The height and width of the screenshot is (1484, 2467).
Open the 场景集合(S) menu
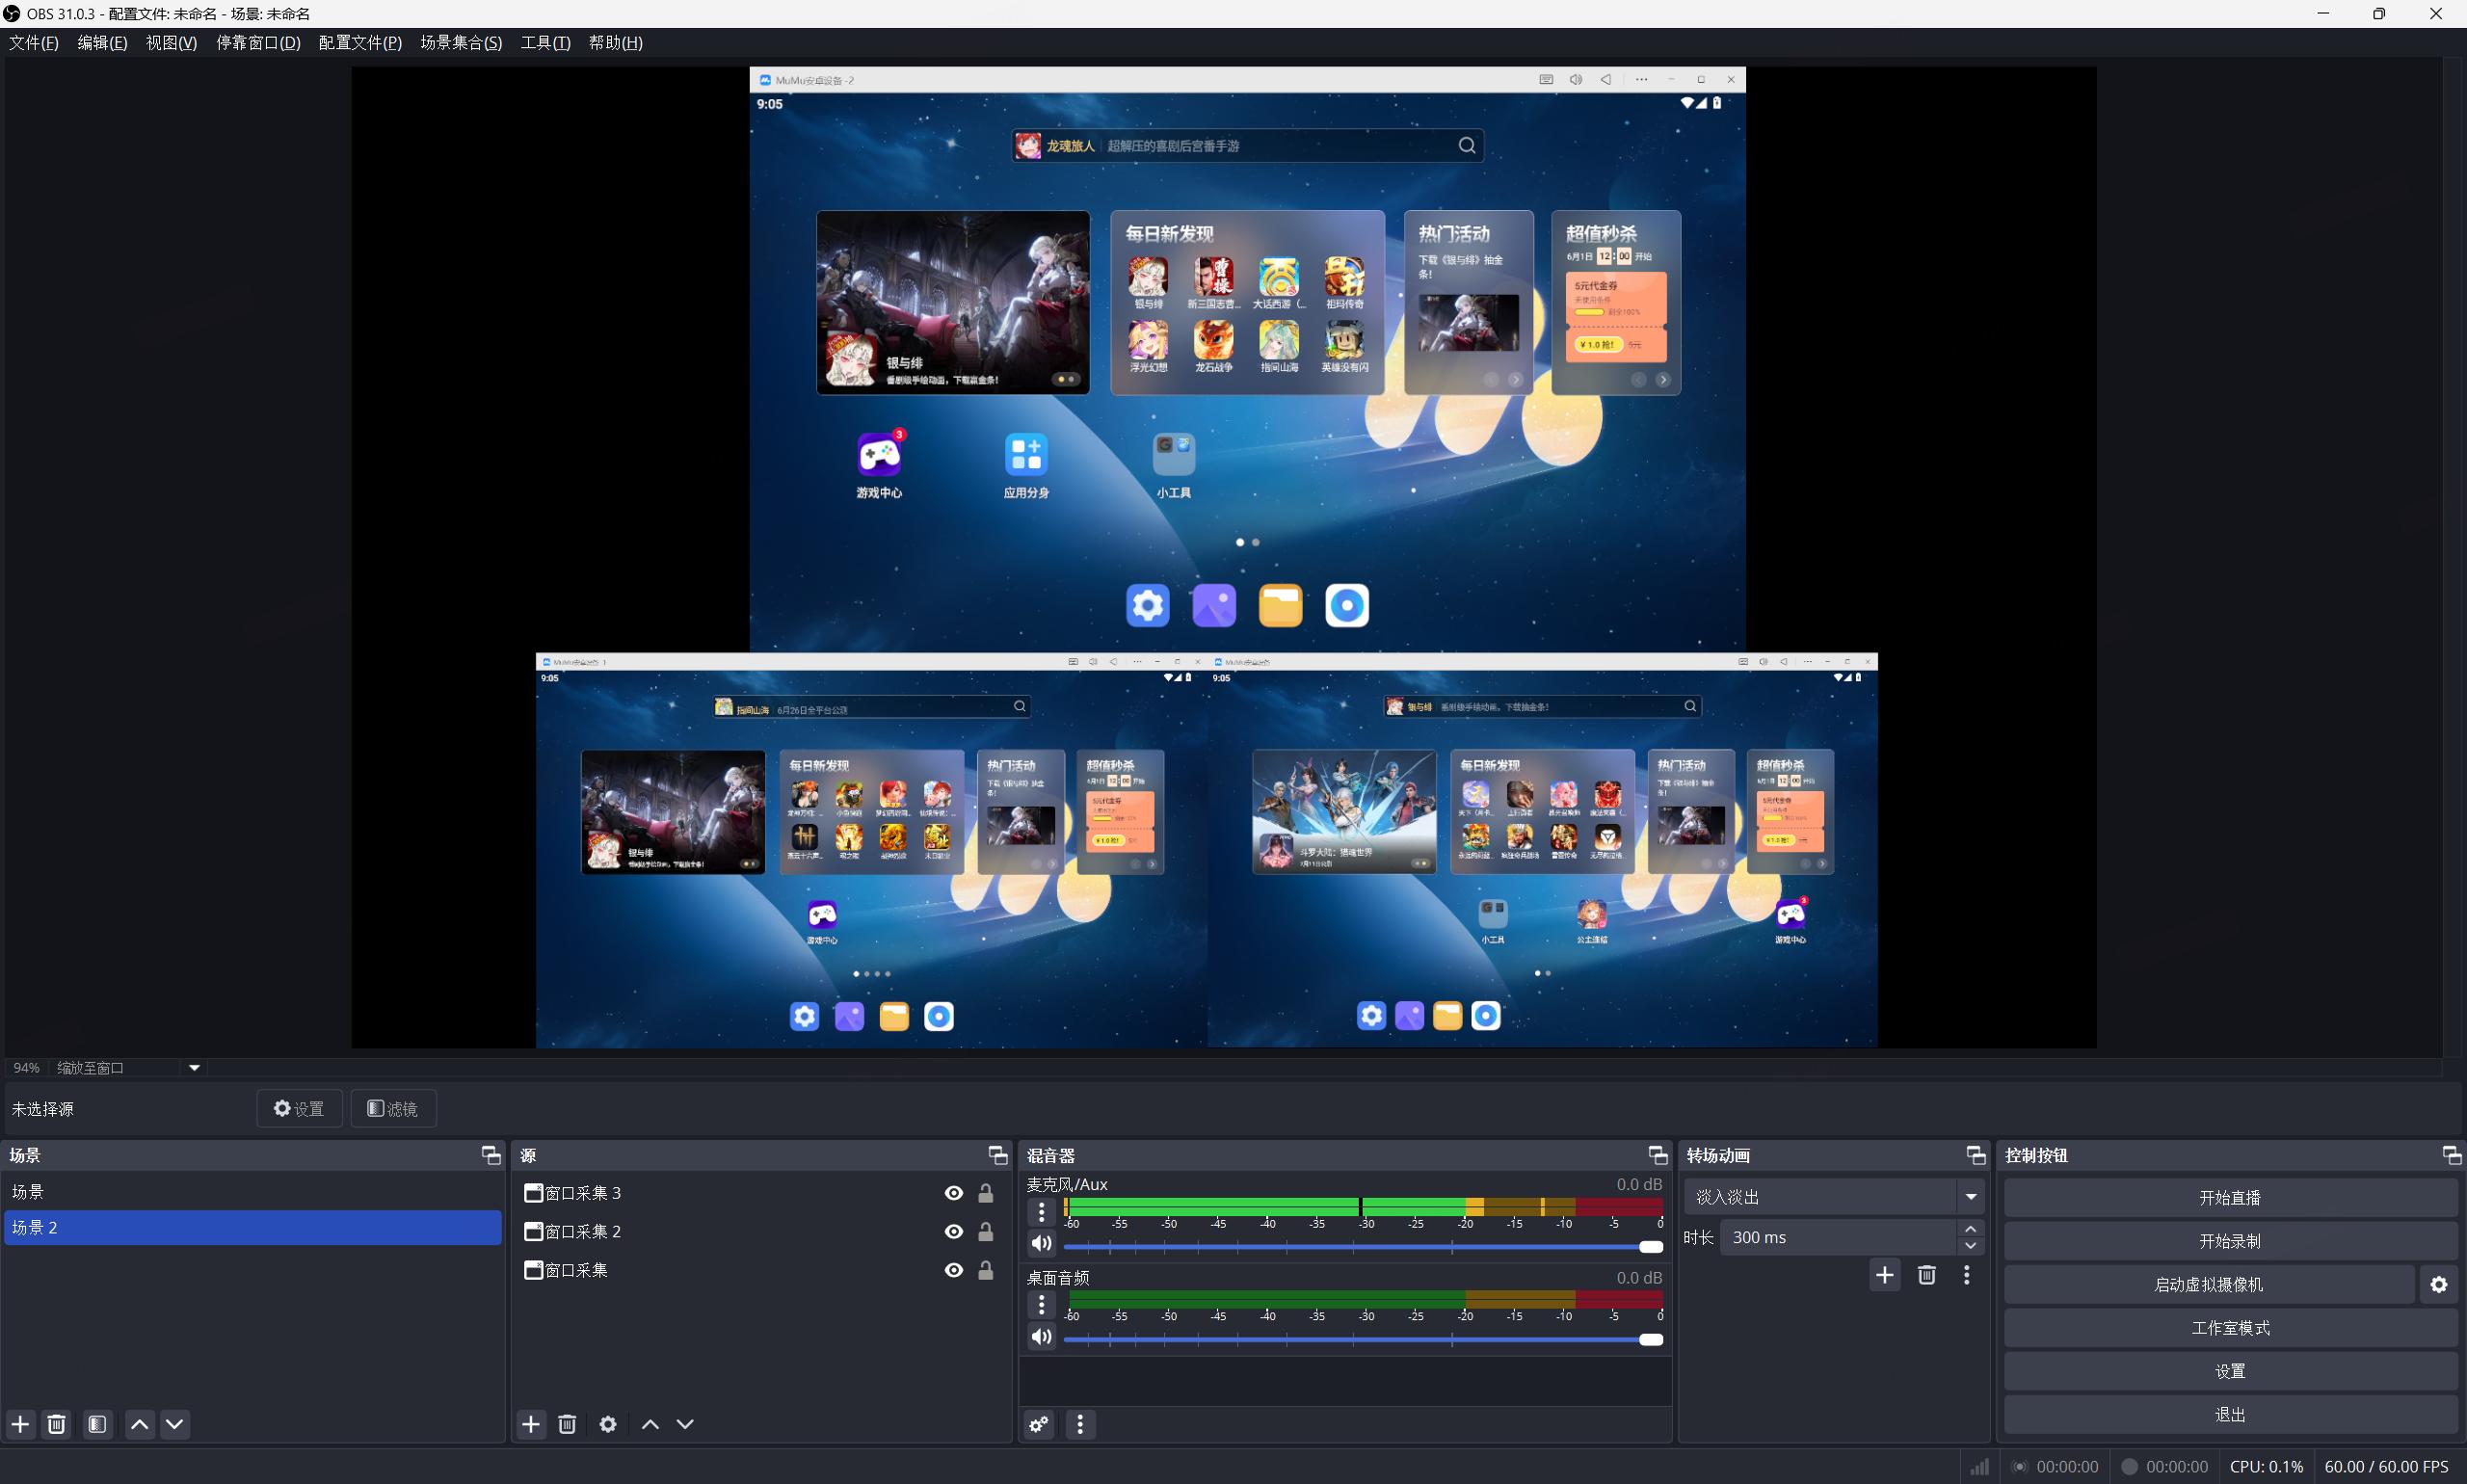[461, 42]
